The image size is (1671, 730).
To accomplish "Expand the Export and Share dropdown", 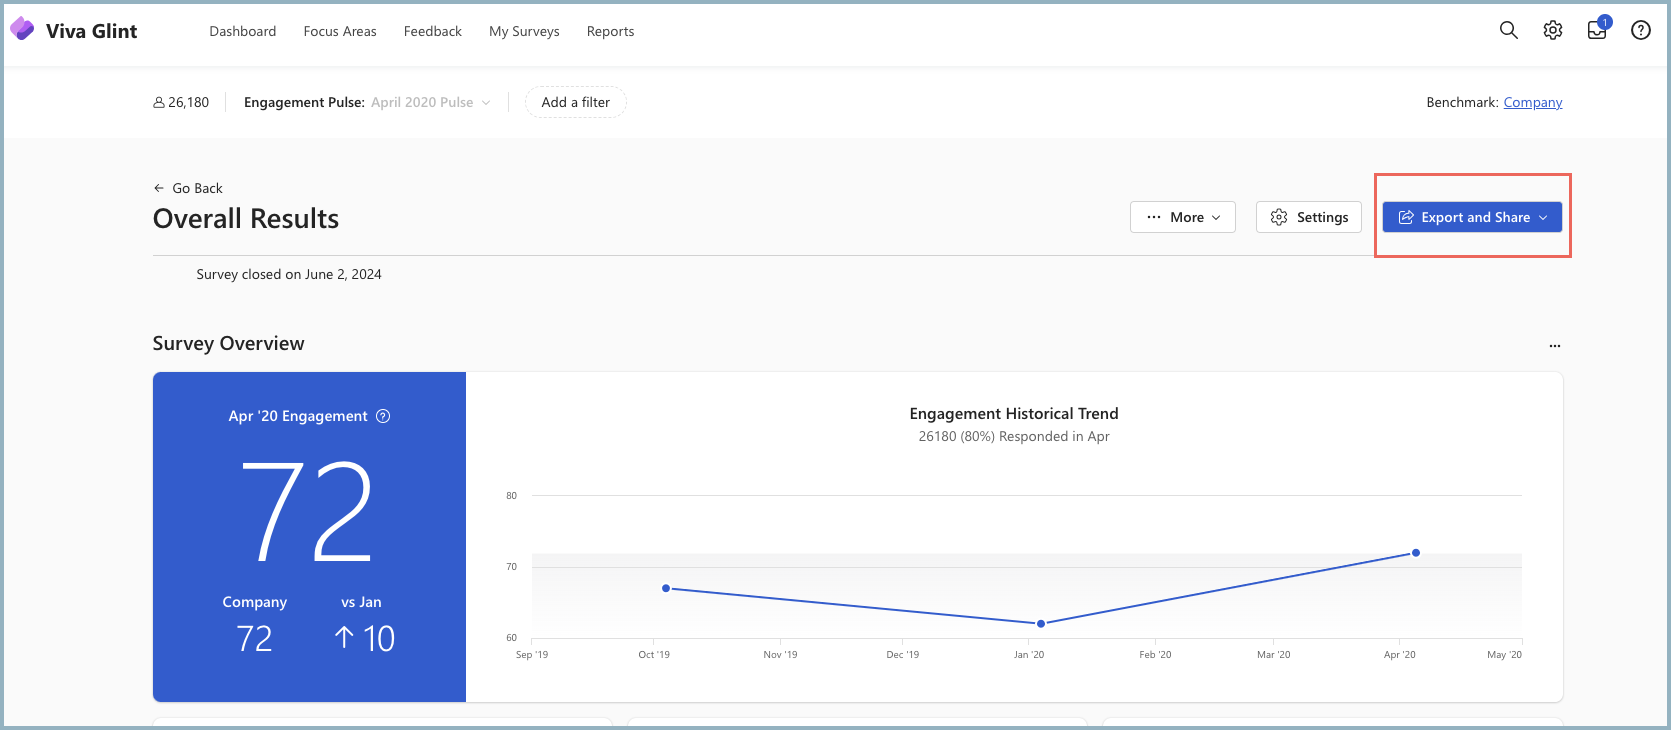I will (x=1472, y=217).
